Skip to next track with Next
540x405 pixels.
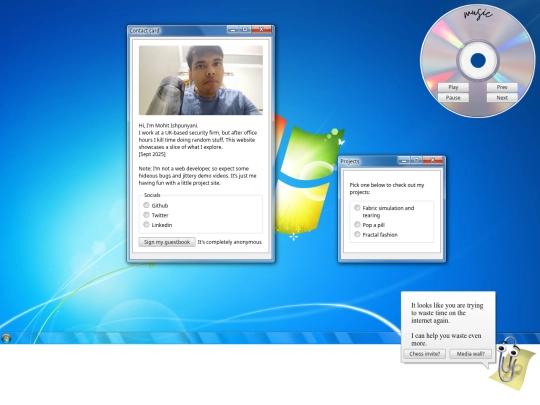[x=502, y=98]
